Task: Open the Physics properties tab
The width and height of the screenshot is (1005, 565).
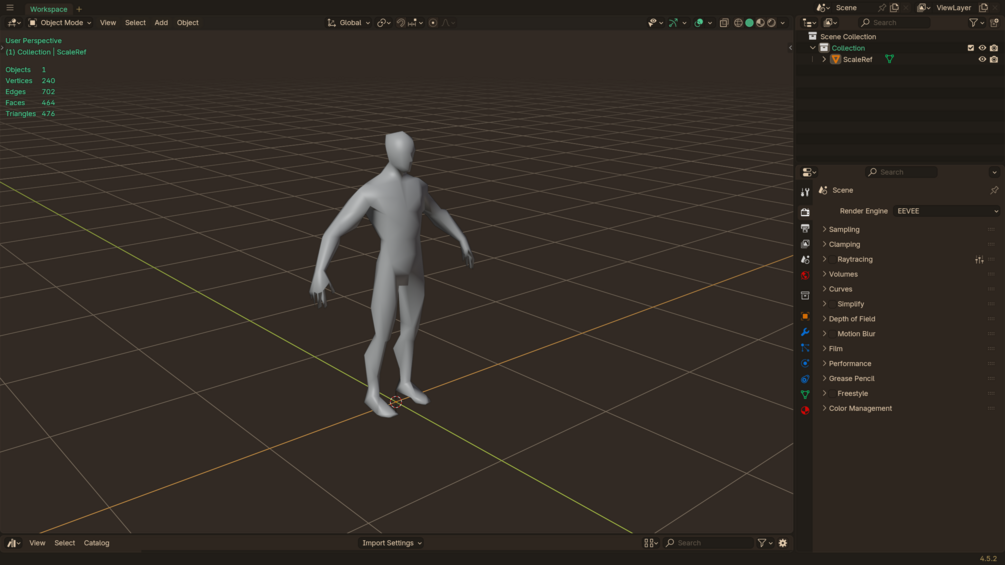Action: [x=805, y=363]
